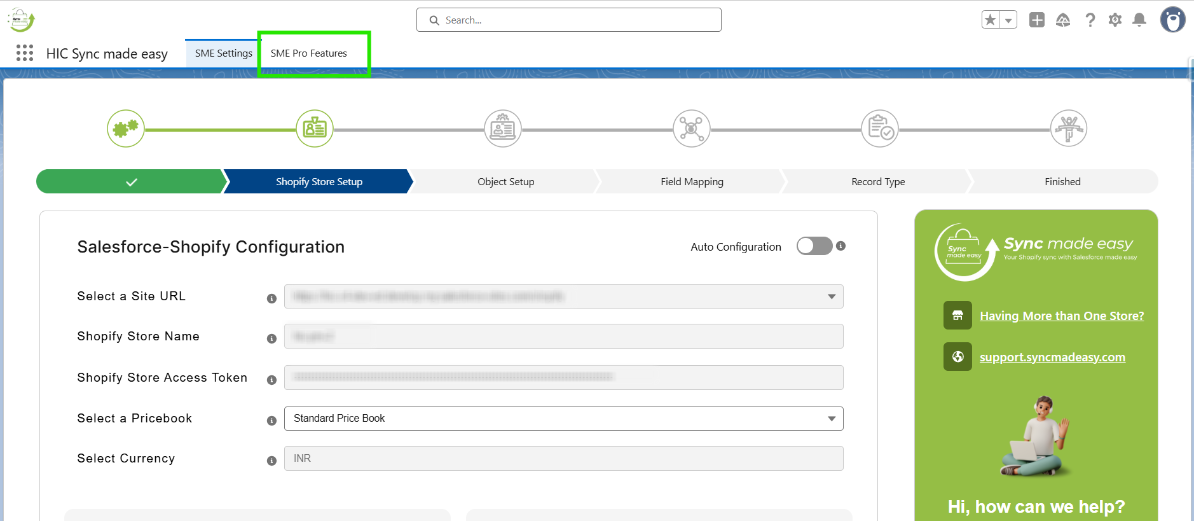Select the Object Setup path stage

(506, 181)
